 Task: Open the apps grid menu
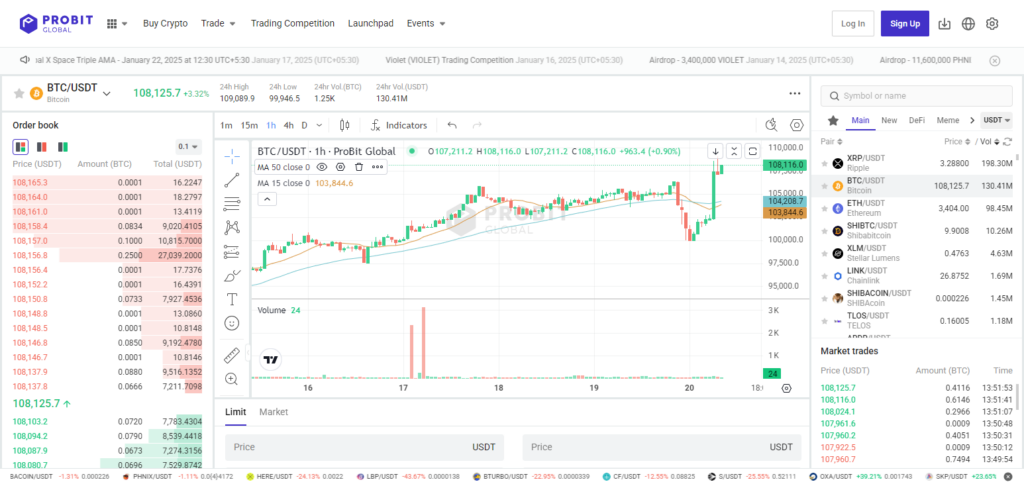[116, 24]
